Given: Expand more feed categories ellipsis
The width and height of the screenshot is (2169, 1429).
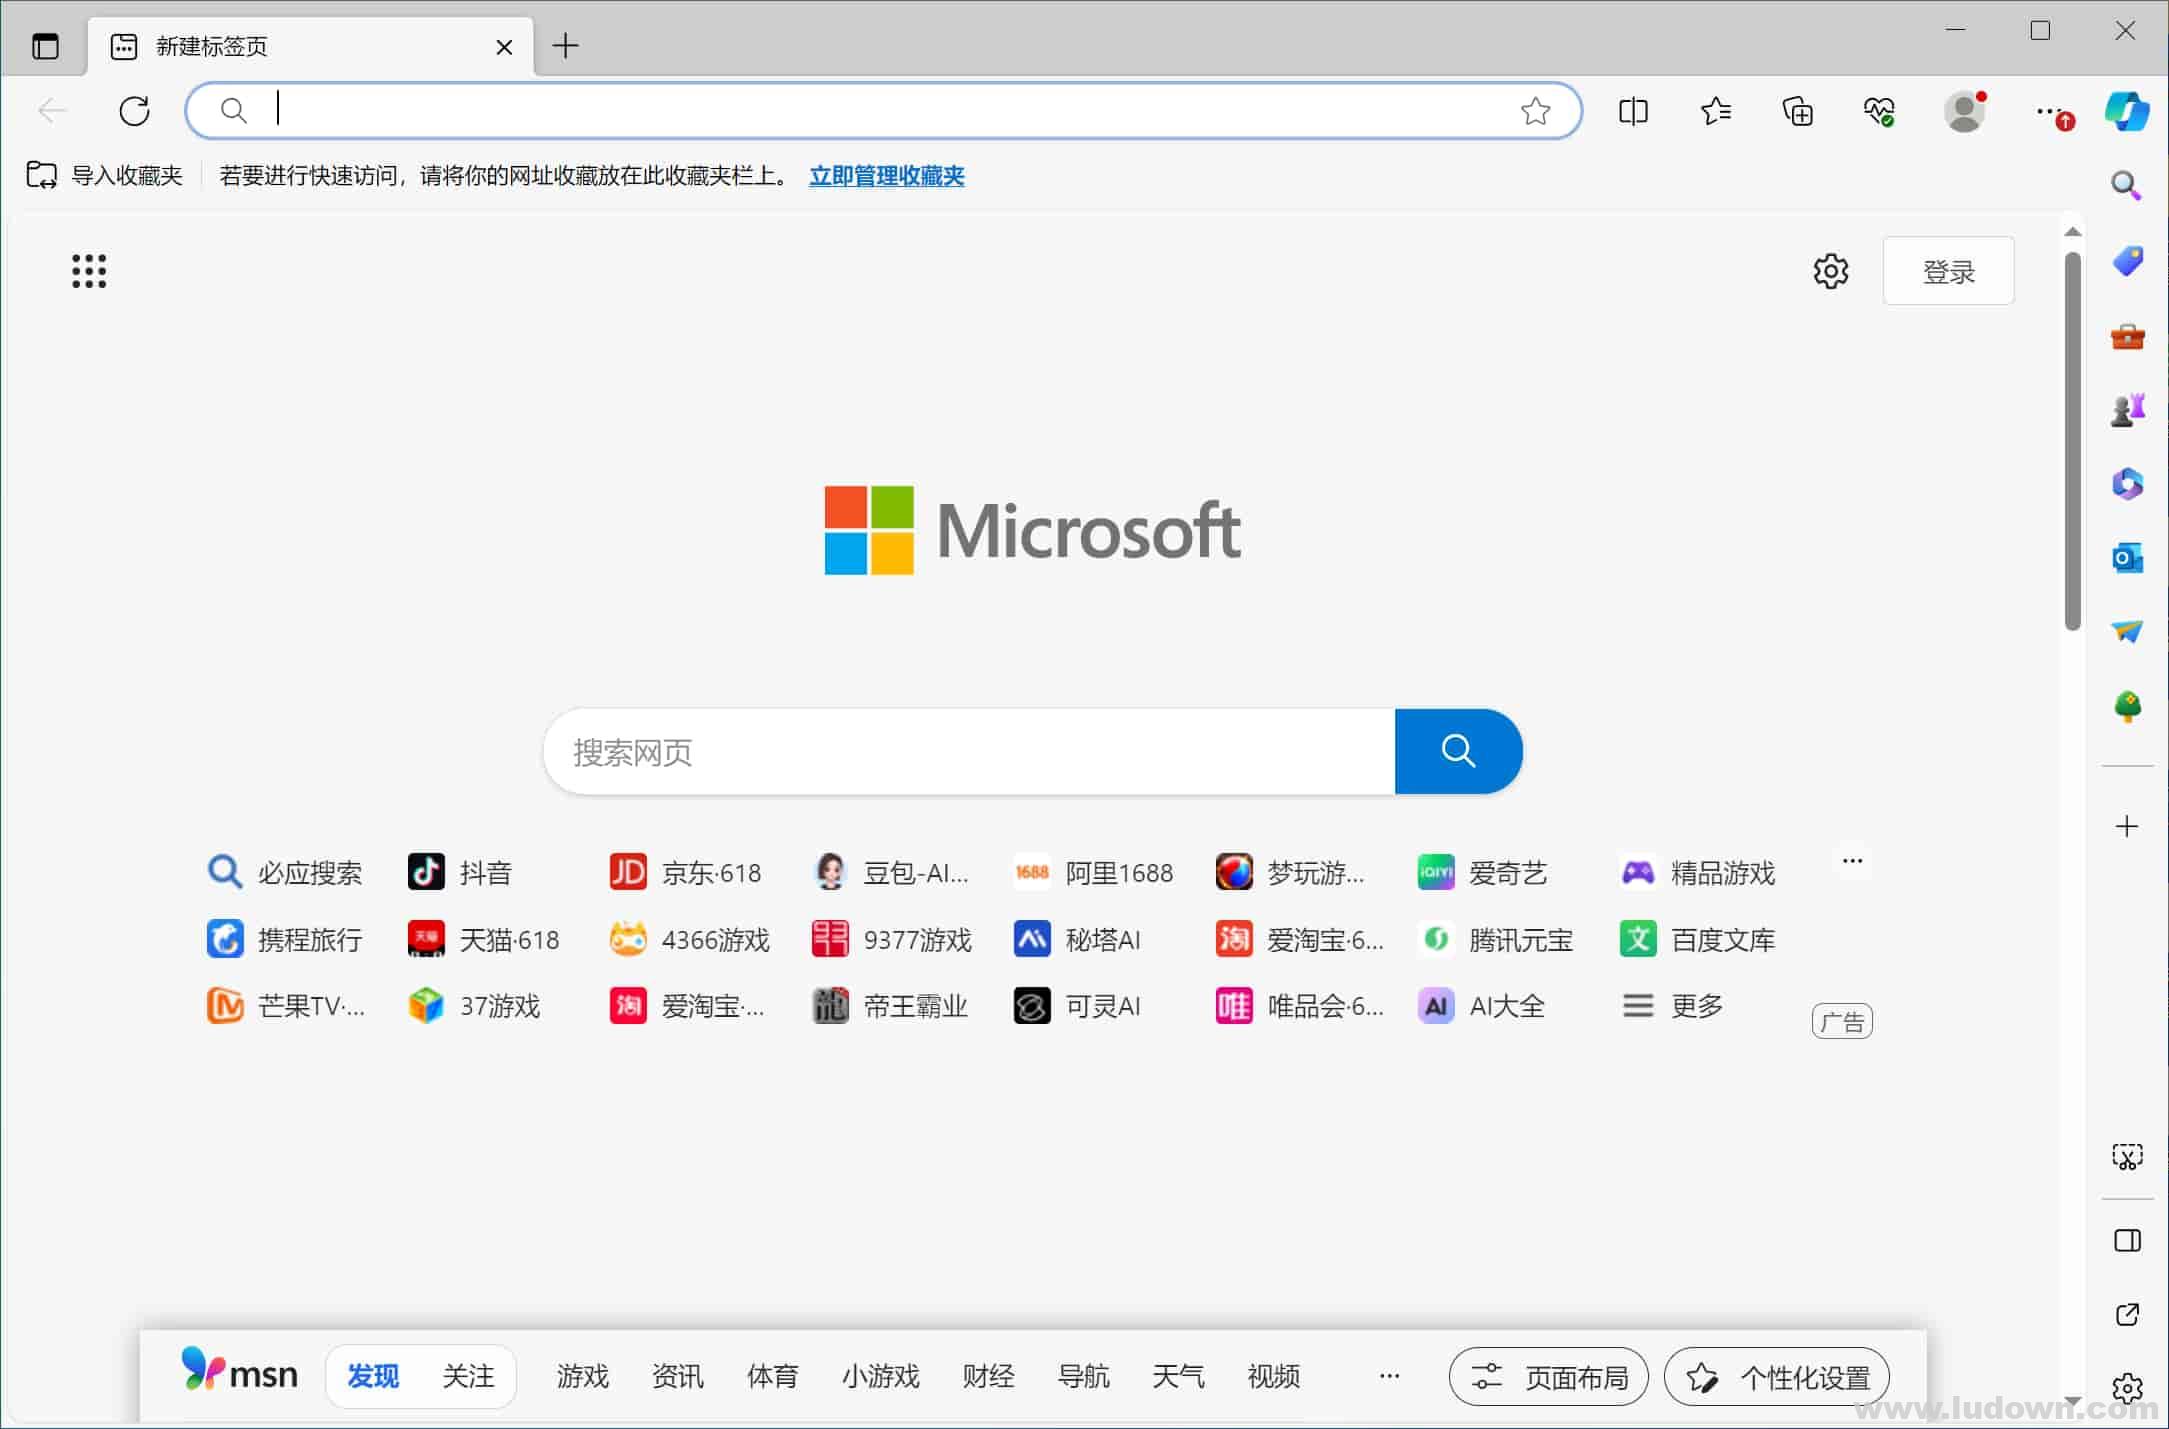Looking at the screenshot, I should [x=1389, y=1377].
